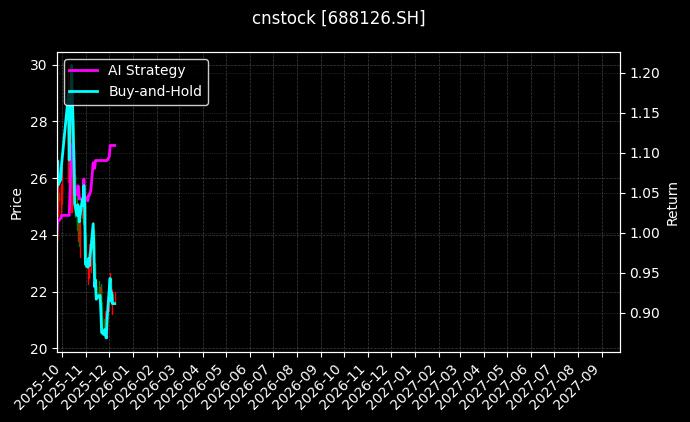
Task: Click the Return axis label
Action: coord(672,202)
